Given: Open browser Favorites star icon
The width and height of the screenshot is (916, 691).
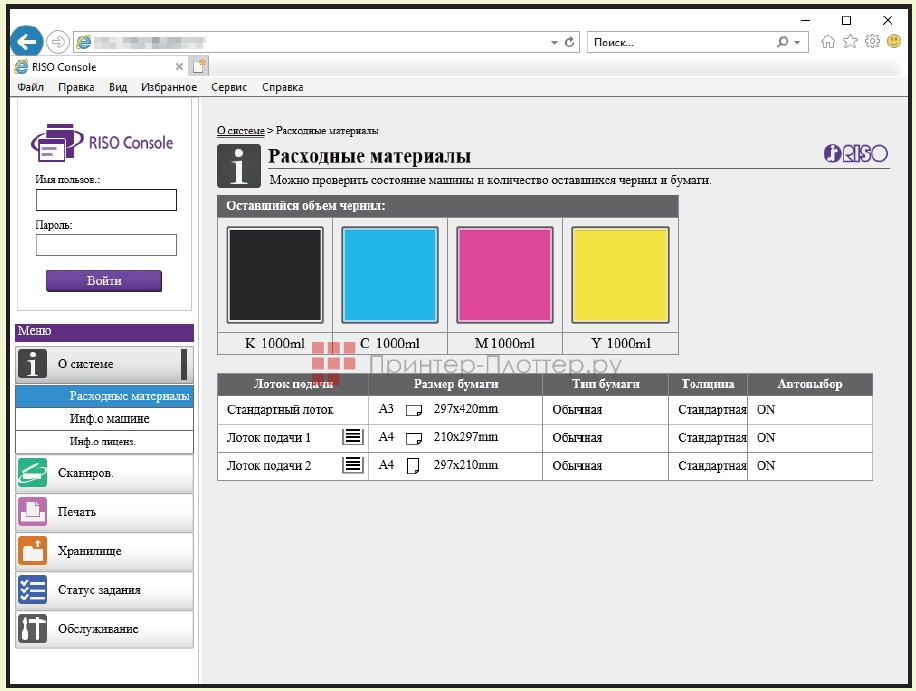Looking at the screenshot, I should click(x=850, y=42).
